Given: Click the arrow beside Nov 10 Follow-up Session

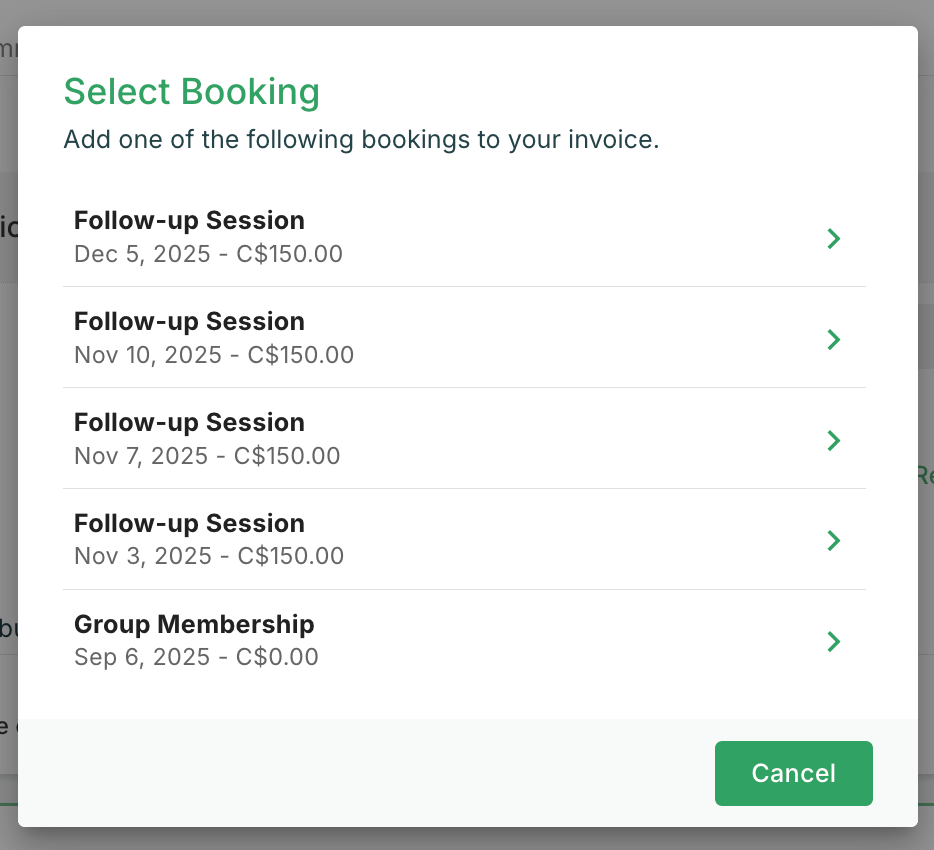Looking at the screenshot, I should pyautogui.click(x=834, y=339).
